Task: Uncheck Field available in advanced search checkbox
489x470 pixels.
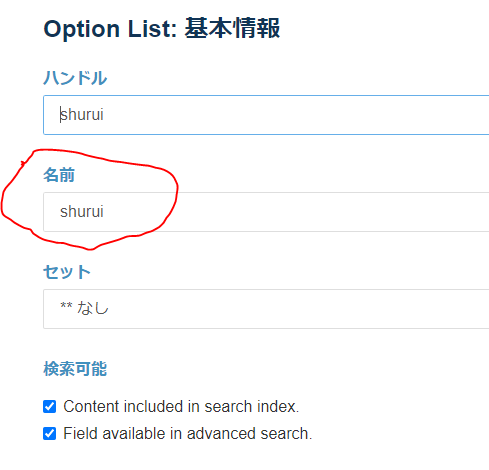Action: coord(49,434)
